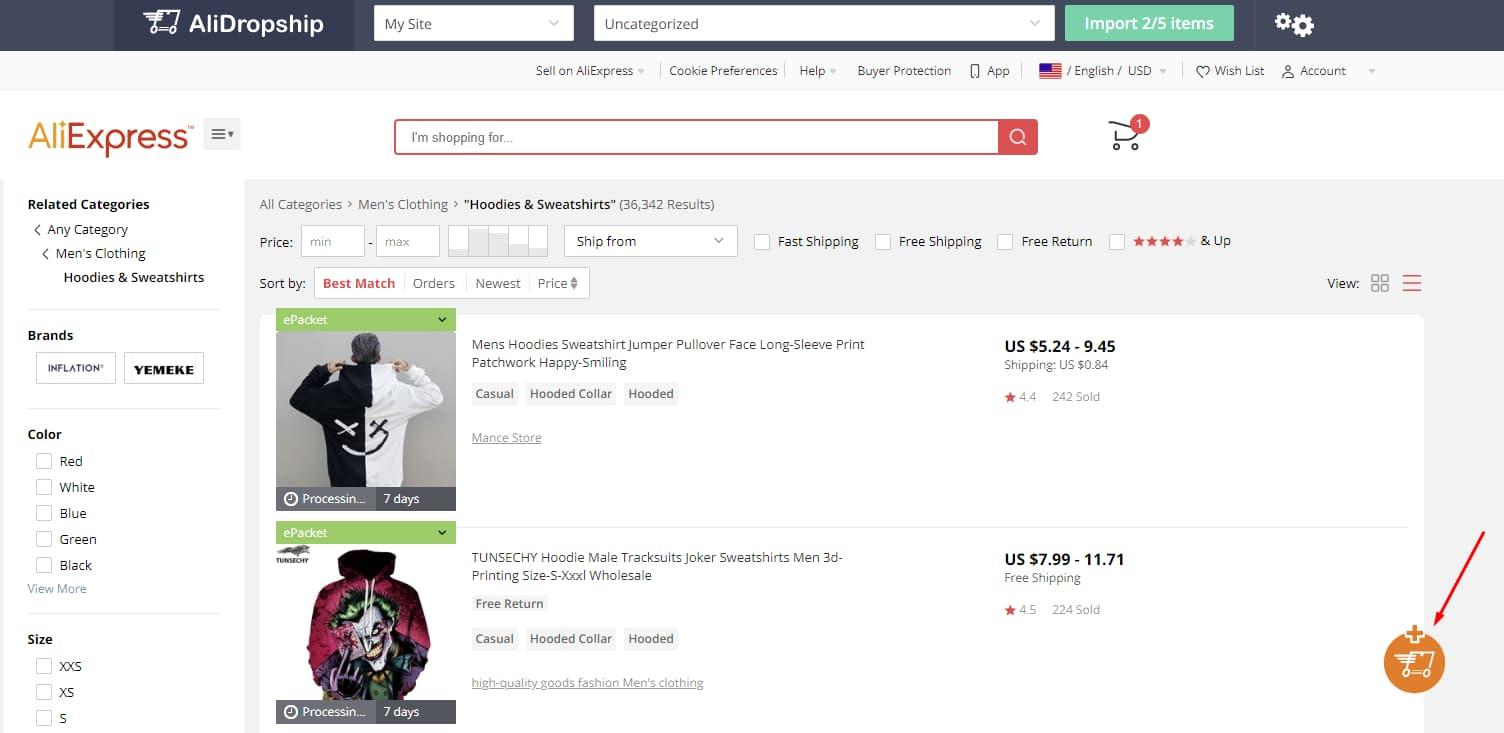Click the minimum price input field
Screen dimensions: 1504x733
332,241
